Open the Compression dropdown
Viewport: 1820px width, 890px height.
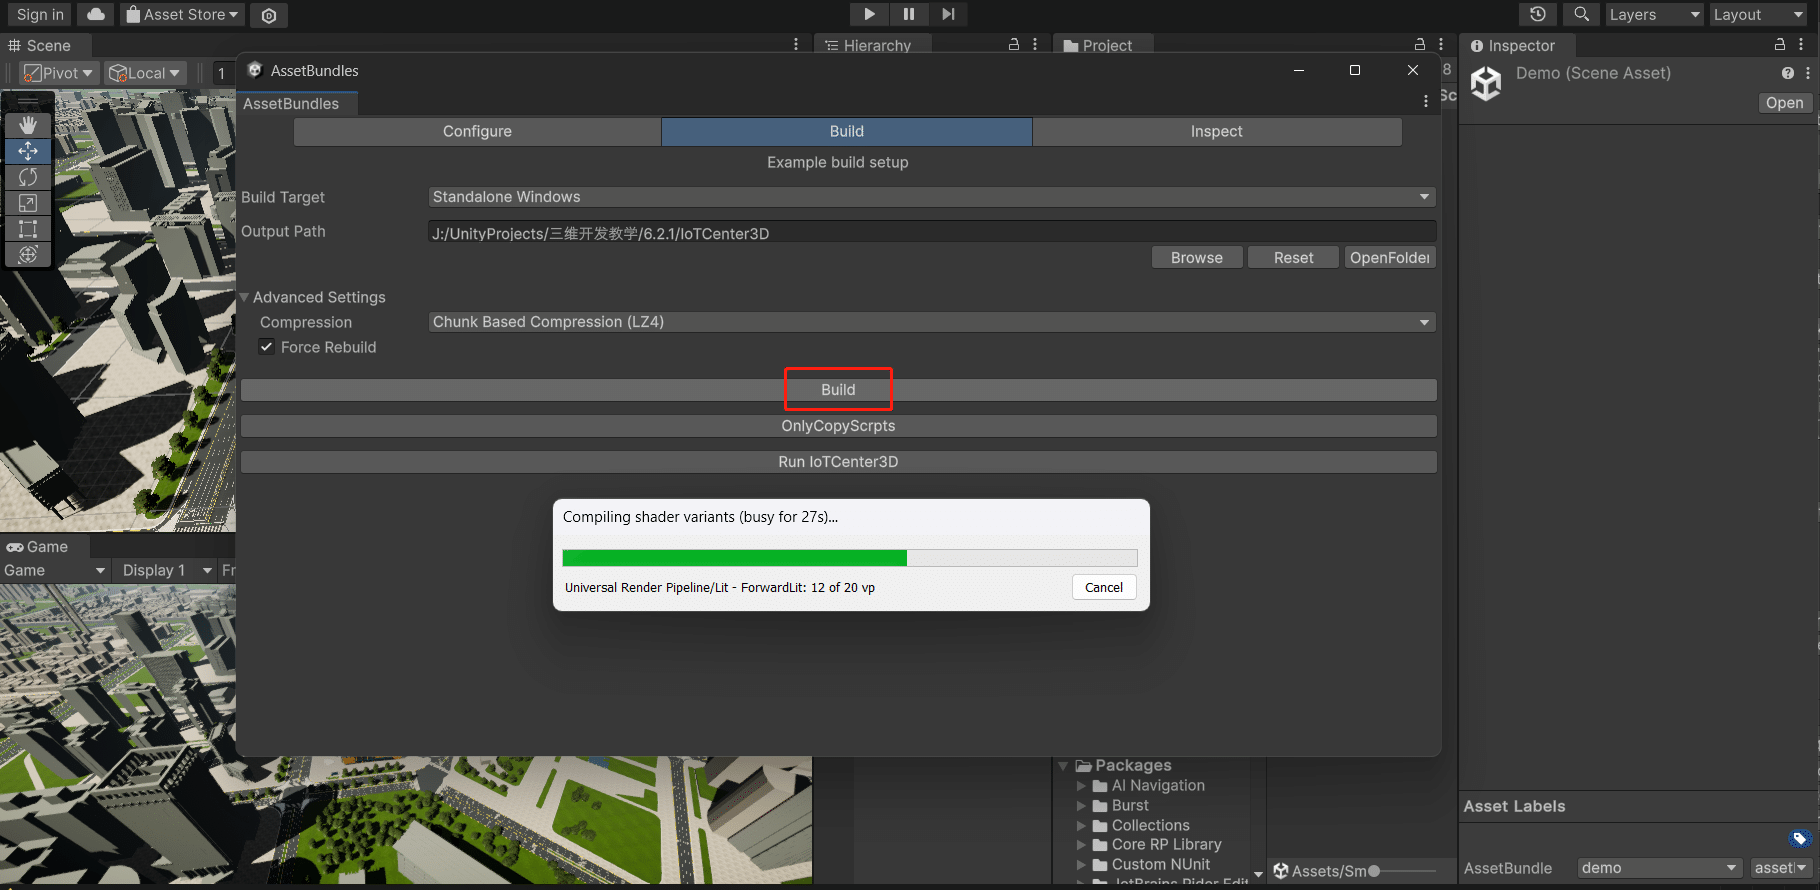coord(931,322)
